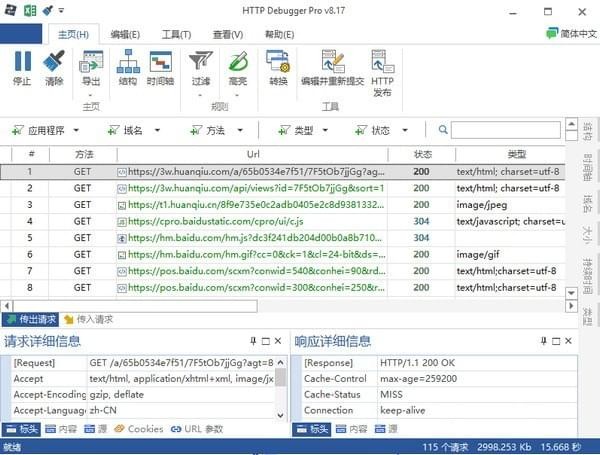This screenshot has height=455, width=600.
Task: Click the request list horizontal scrollbar thumb
Action: (135, 306)
